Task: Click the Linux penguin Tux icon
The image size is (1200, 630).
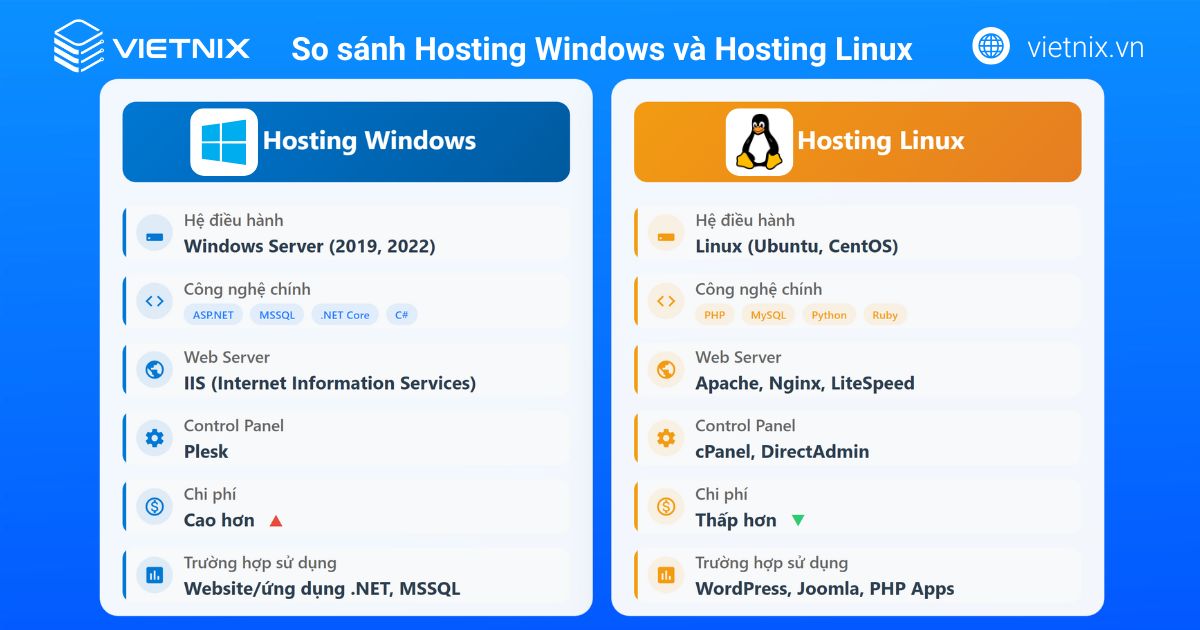Action: coord(758,140)
